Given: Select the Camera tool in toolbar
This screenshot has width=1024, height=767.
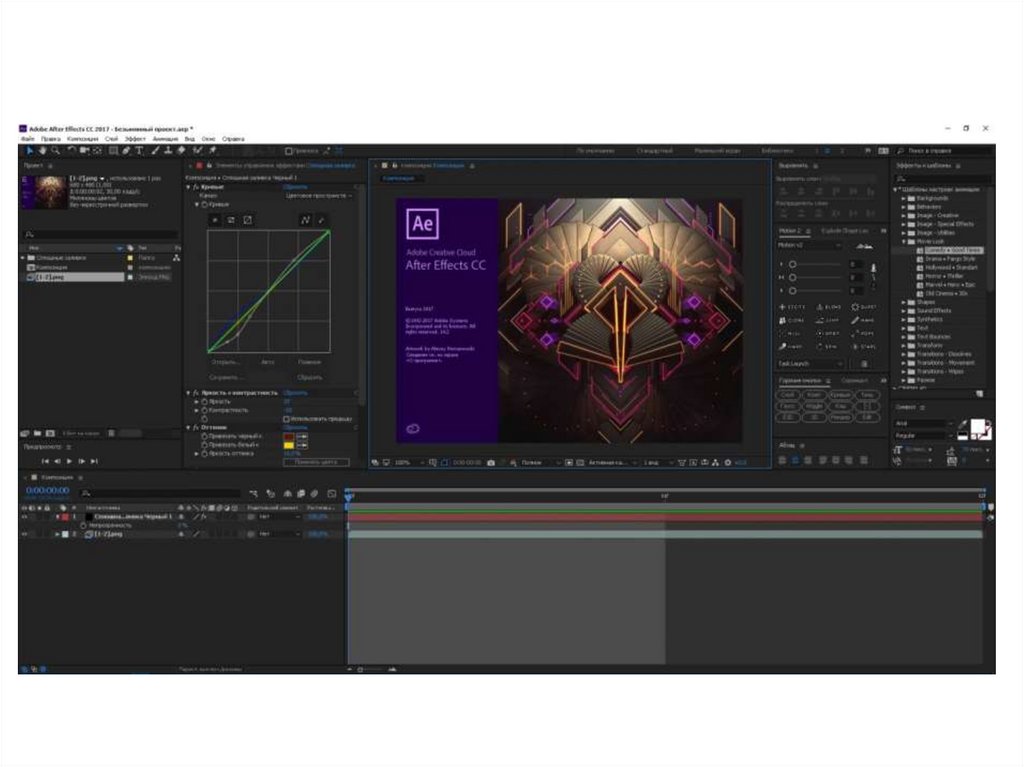Looking at the screenshot, I should coord(84,151).
